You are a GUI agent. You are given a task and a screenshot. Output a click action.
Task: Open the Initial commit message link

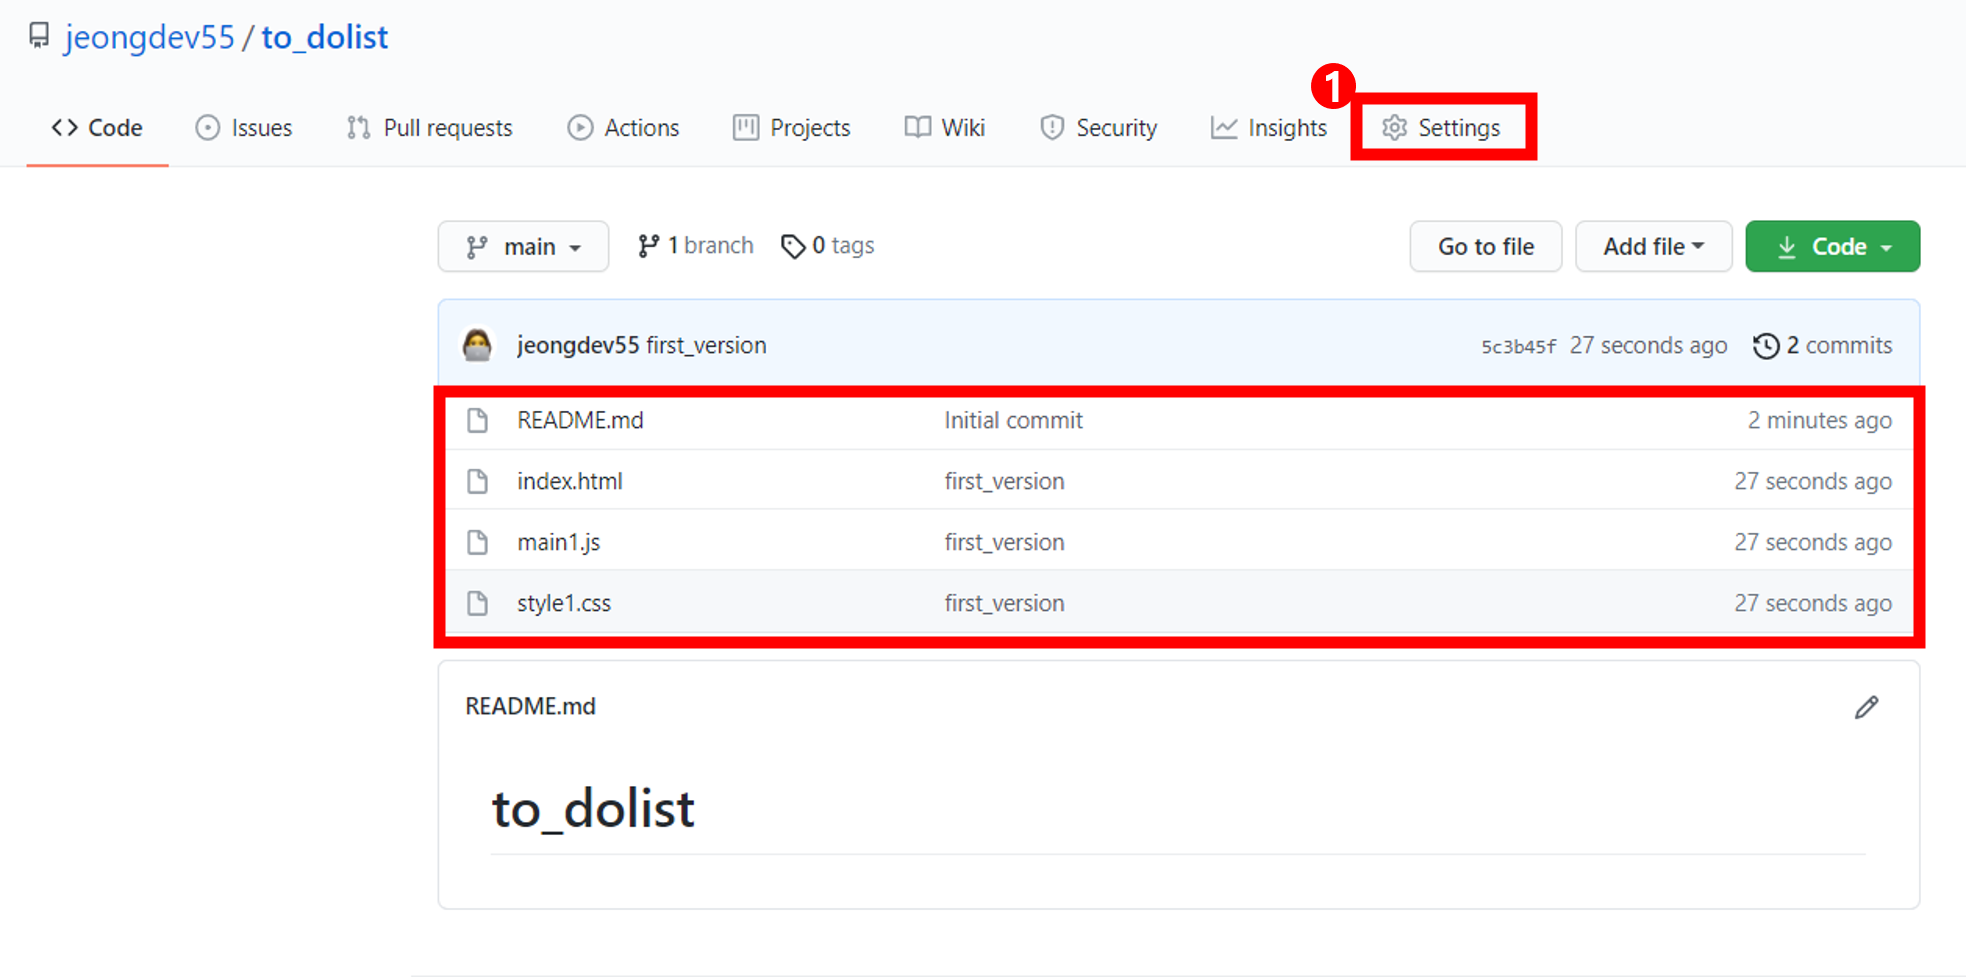[x=1014, y=420]
